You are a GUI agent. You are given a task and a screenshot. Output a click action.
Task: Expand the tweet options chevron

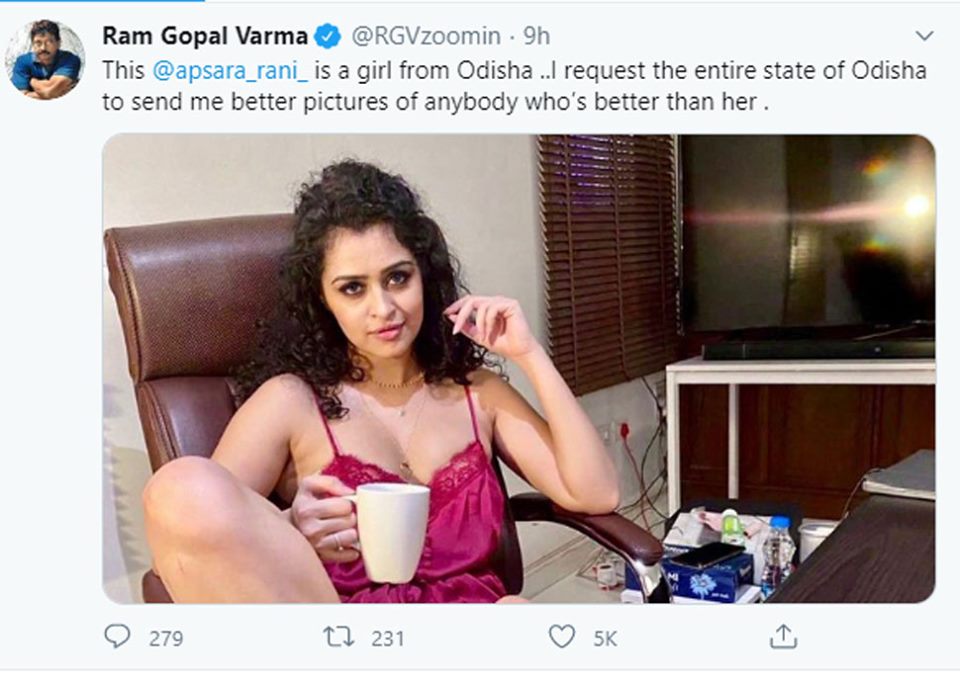point(924,36)
